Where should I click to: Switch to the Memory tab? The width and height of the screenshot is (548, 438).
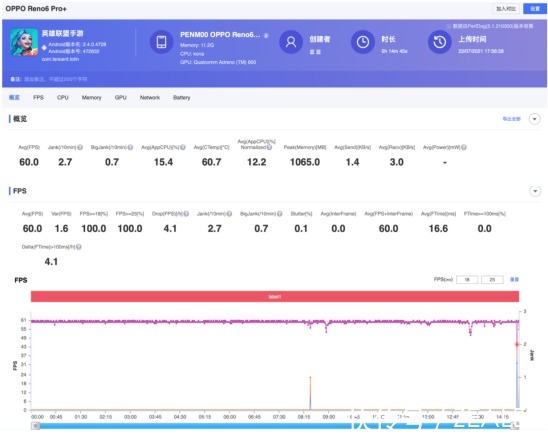click(x=92, y=98)
